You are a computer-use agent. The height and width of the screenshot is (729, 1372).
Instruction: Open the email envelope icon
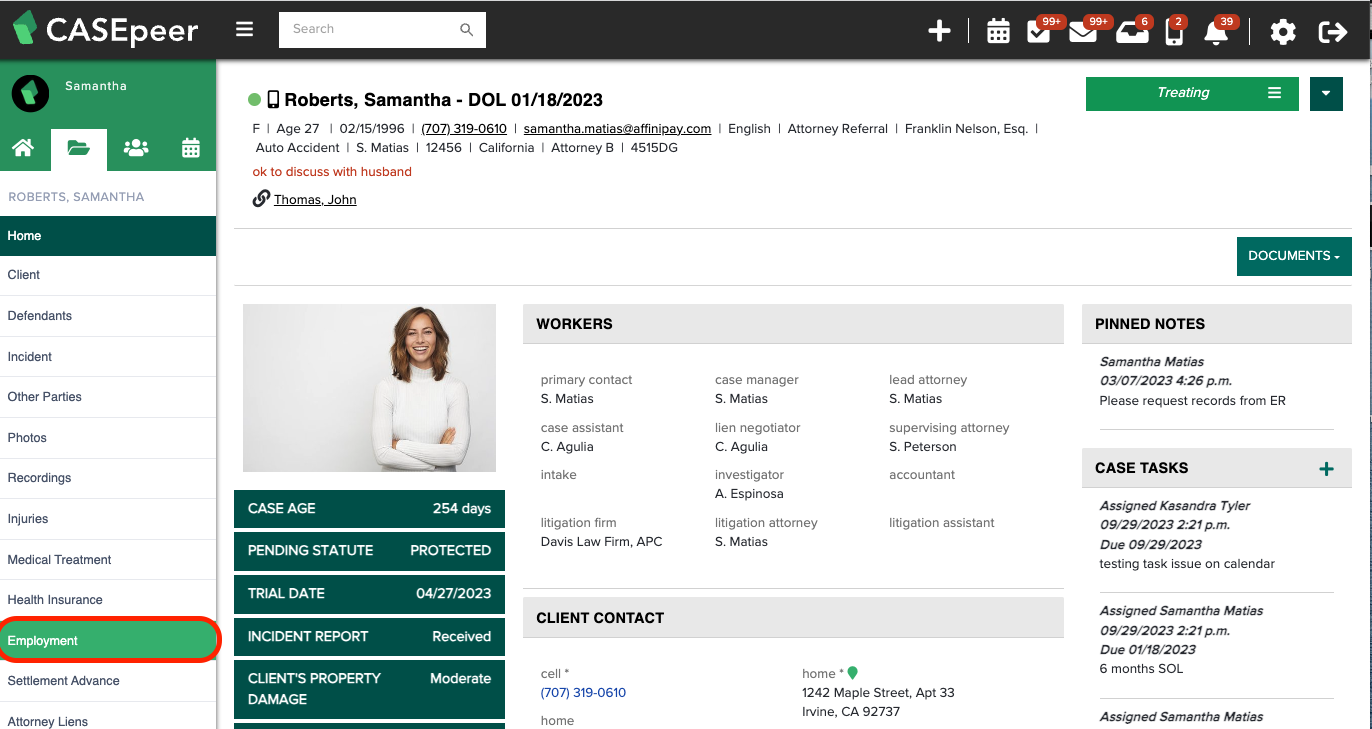(1083, 32)
